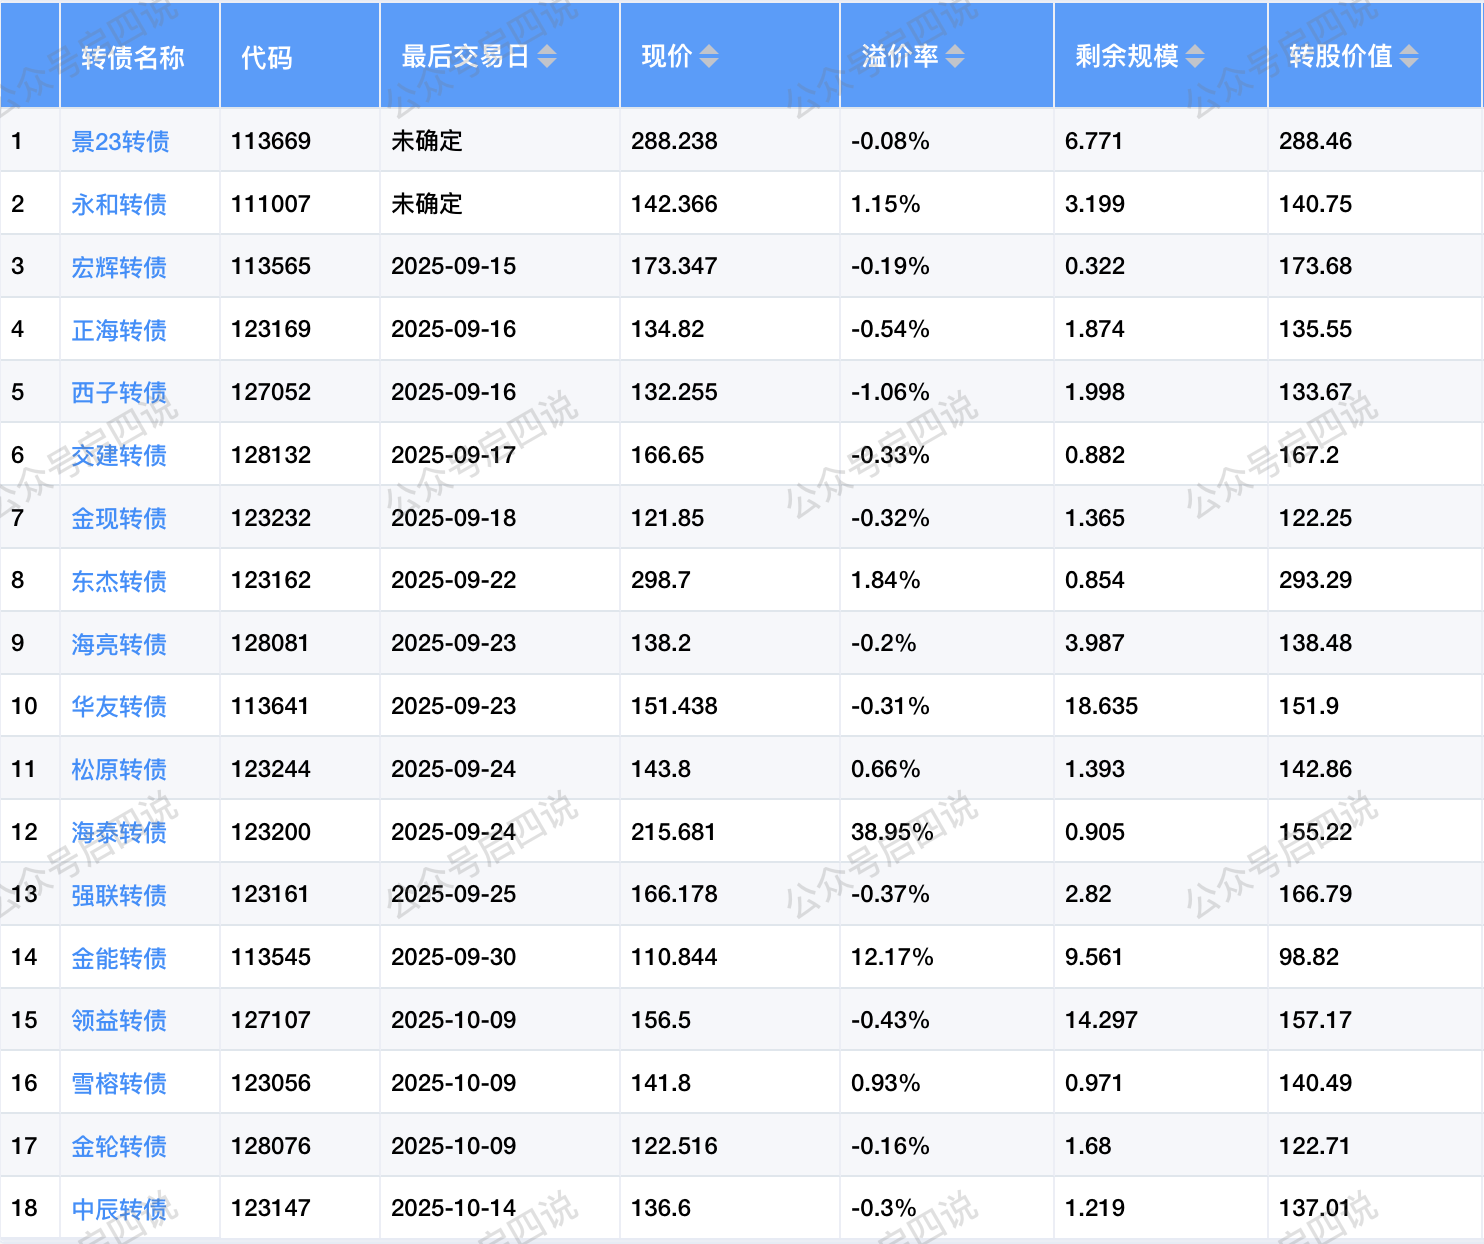Viewport: 1484px width, 1244px height.
Task: Click sort icon beside 最后交易日 header
Action: click(547, 57)
